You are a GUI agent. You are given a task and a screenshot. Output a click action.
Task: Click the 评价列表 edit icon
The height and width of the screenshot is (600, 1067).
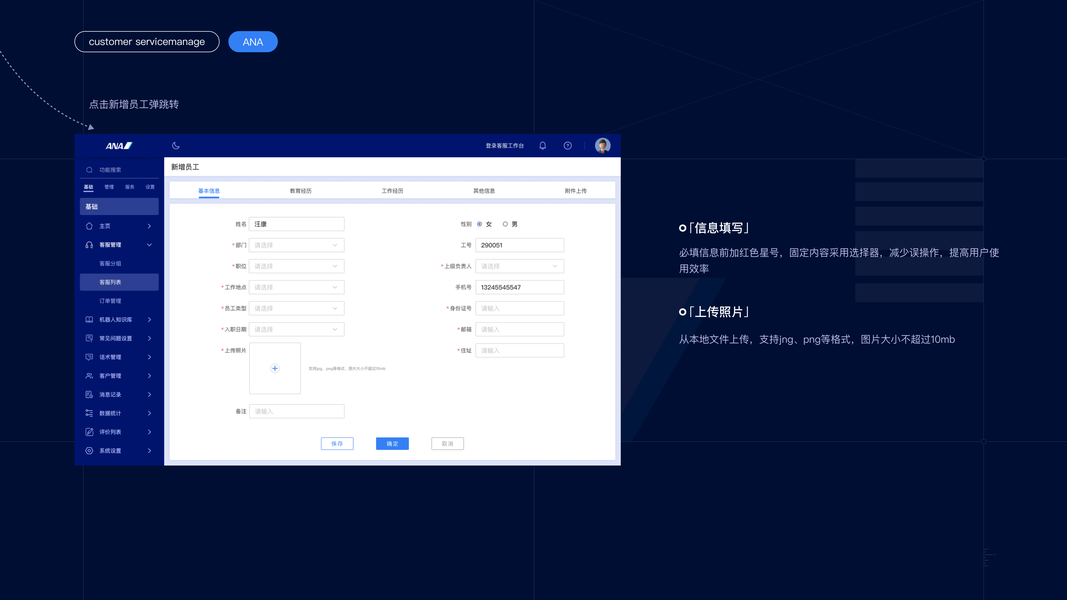[x=89, y=432]
